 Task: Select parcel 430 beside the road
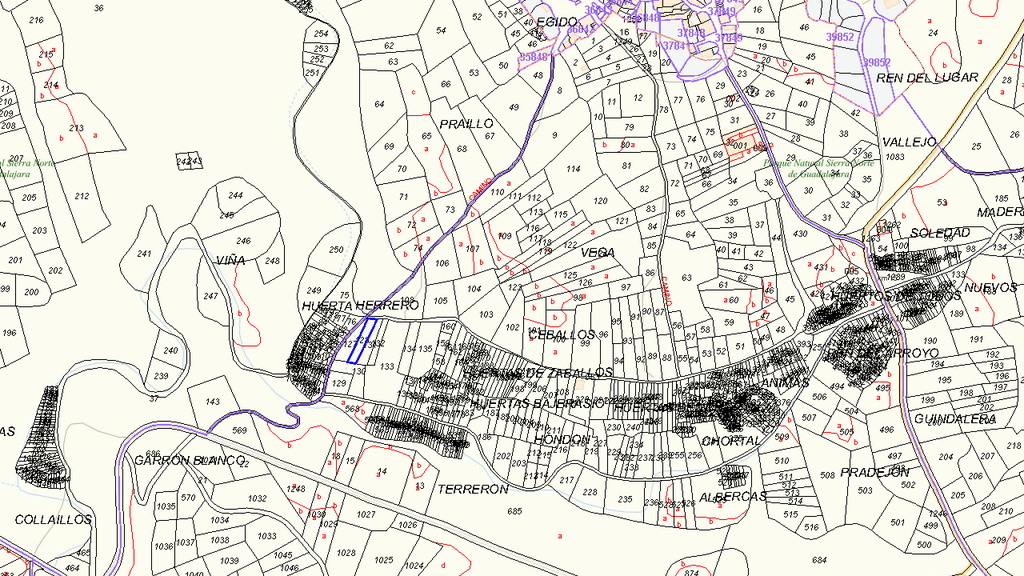click(800, 234)
